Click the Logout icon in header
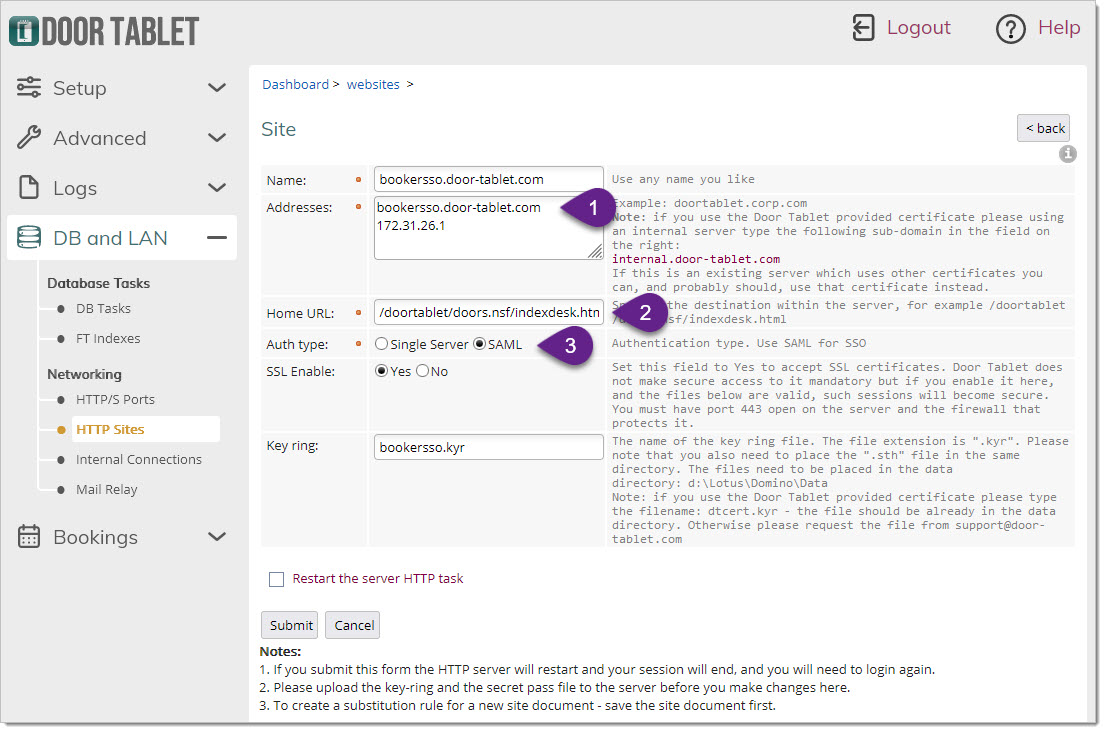Screen dimensions: 1104x731 pyautogui.click(x=863, y=28)
